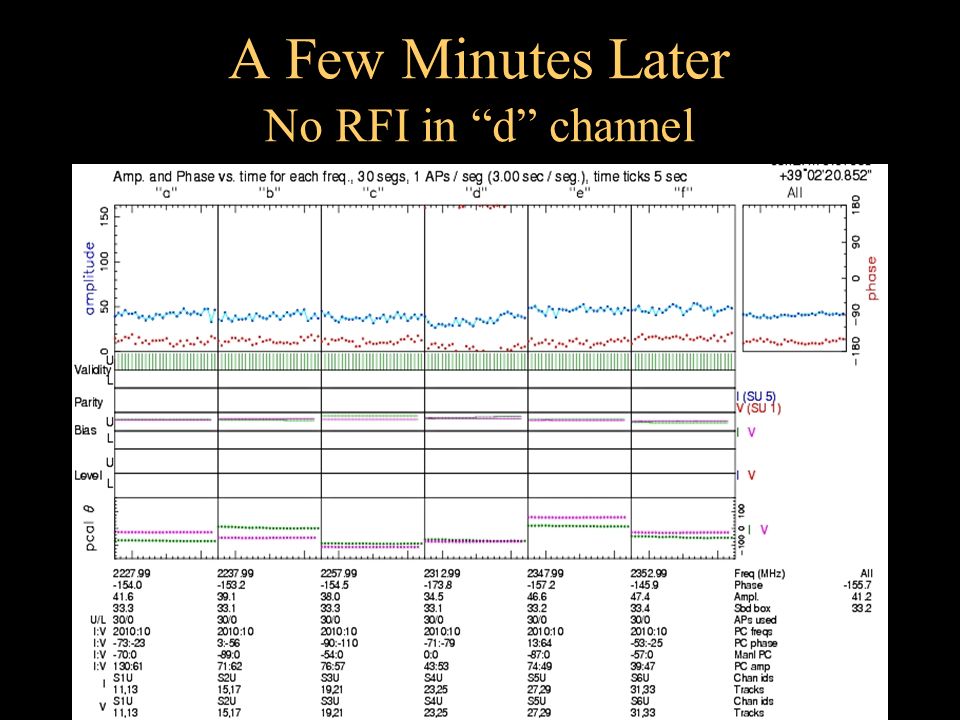Click the "pcal θ" axis label
This screenshot has width=960, height=720.
point(90,528)
